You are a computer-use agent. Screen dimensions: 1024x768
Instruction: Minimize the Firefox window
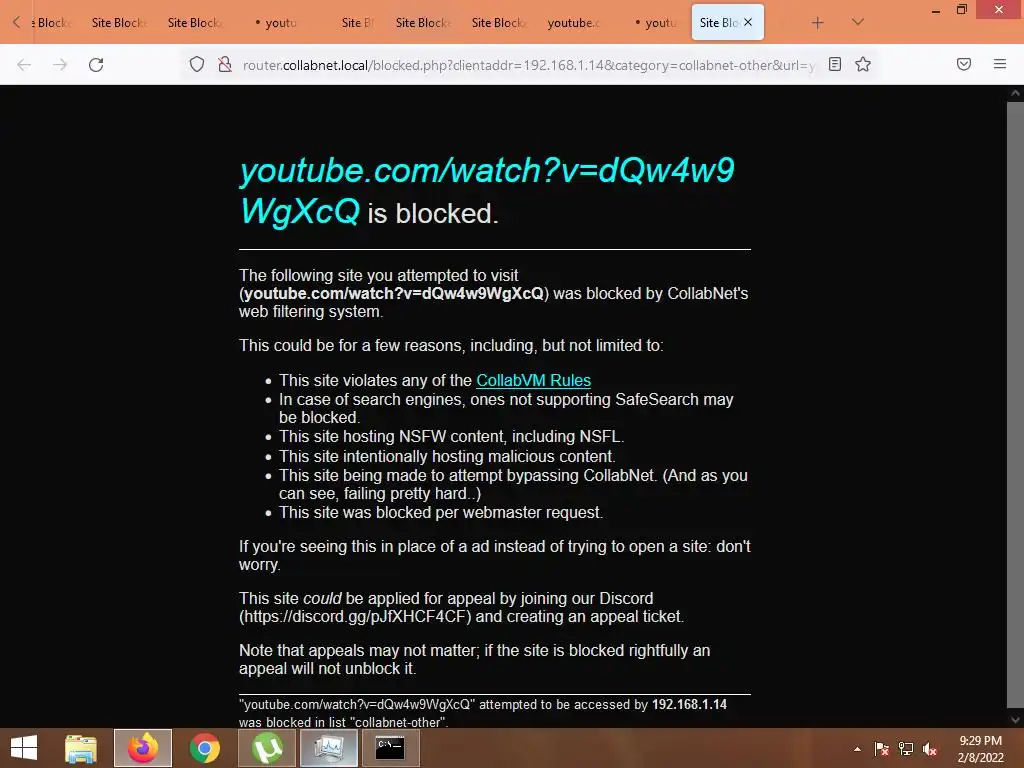(935, 10)
